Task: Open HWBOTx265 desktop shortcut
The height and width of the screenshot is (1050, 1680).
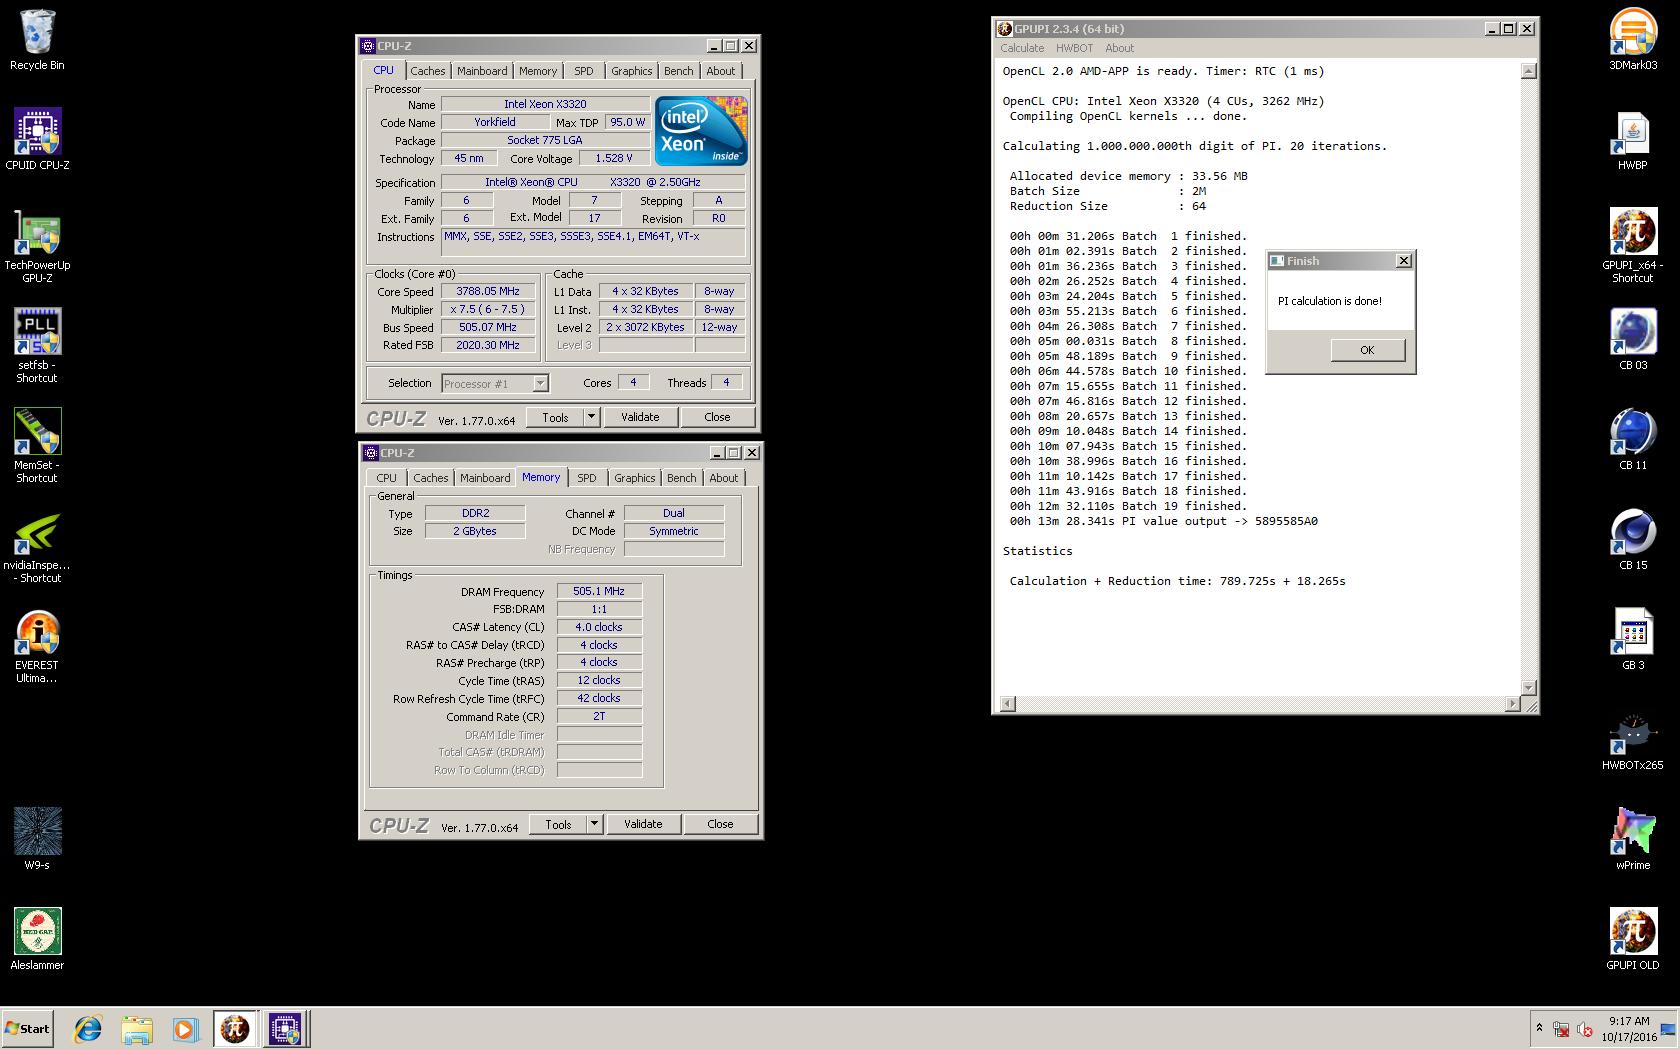Action: [x=1632, y=740]
